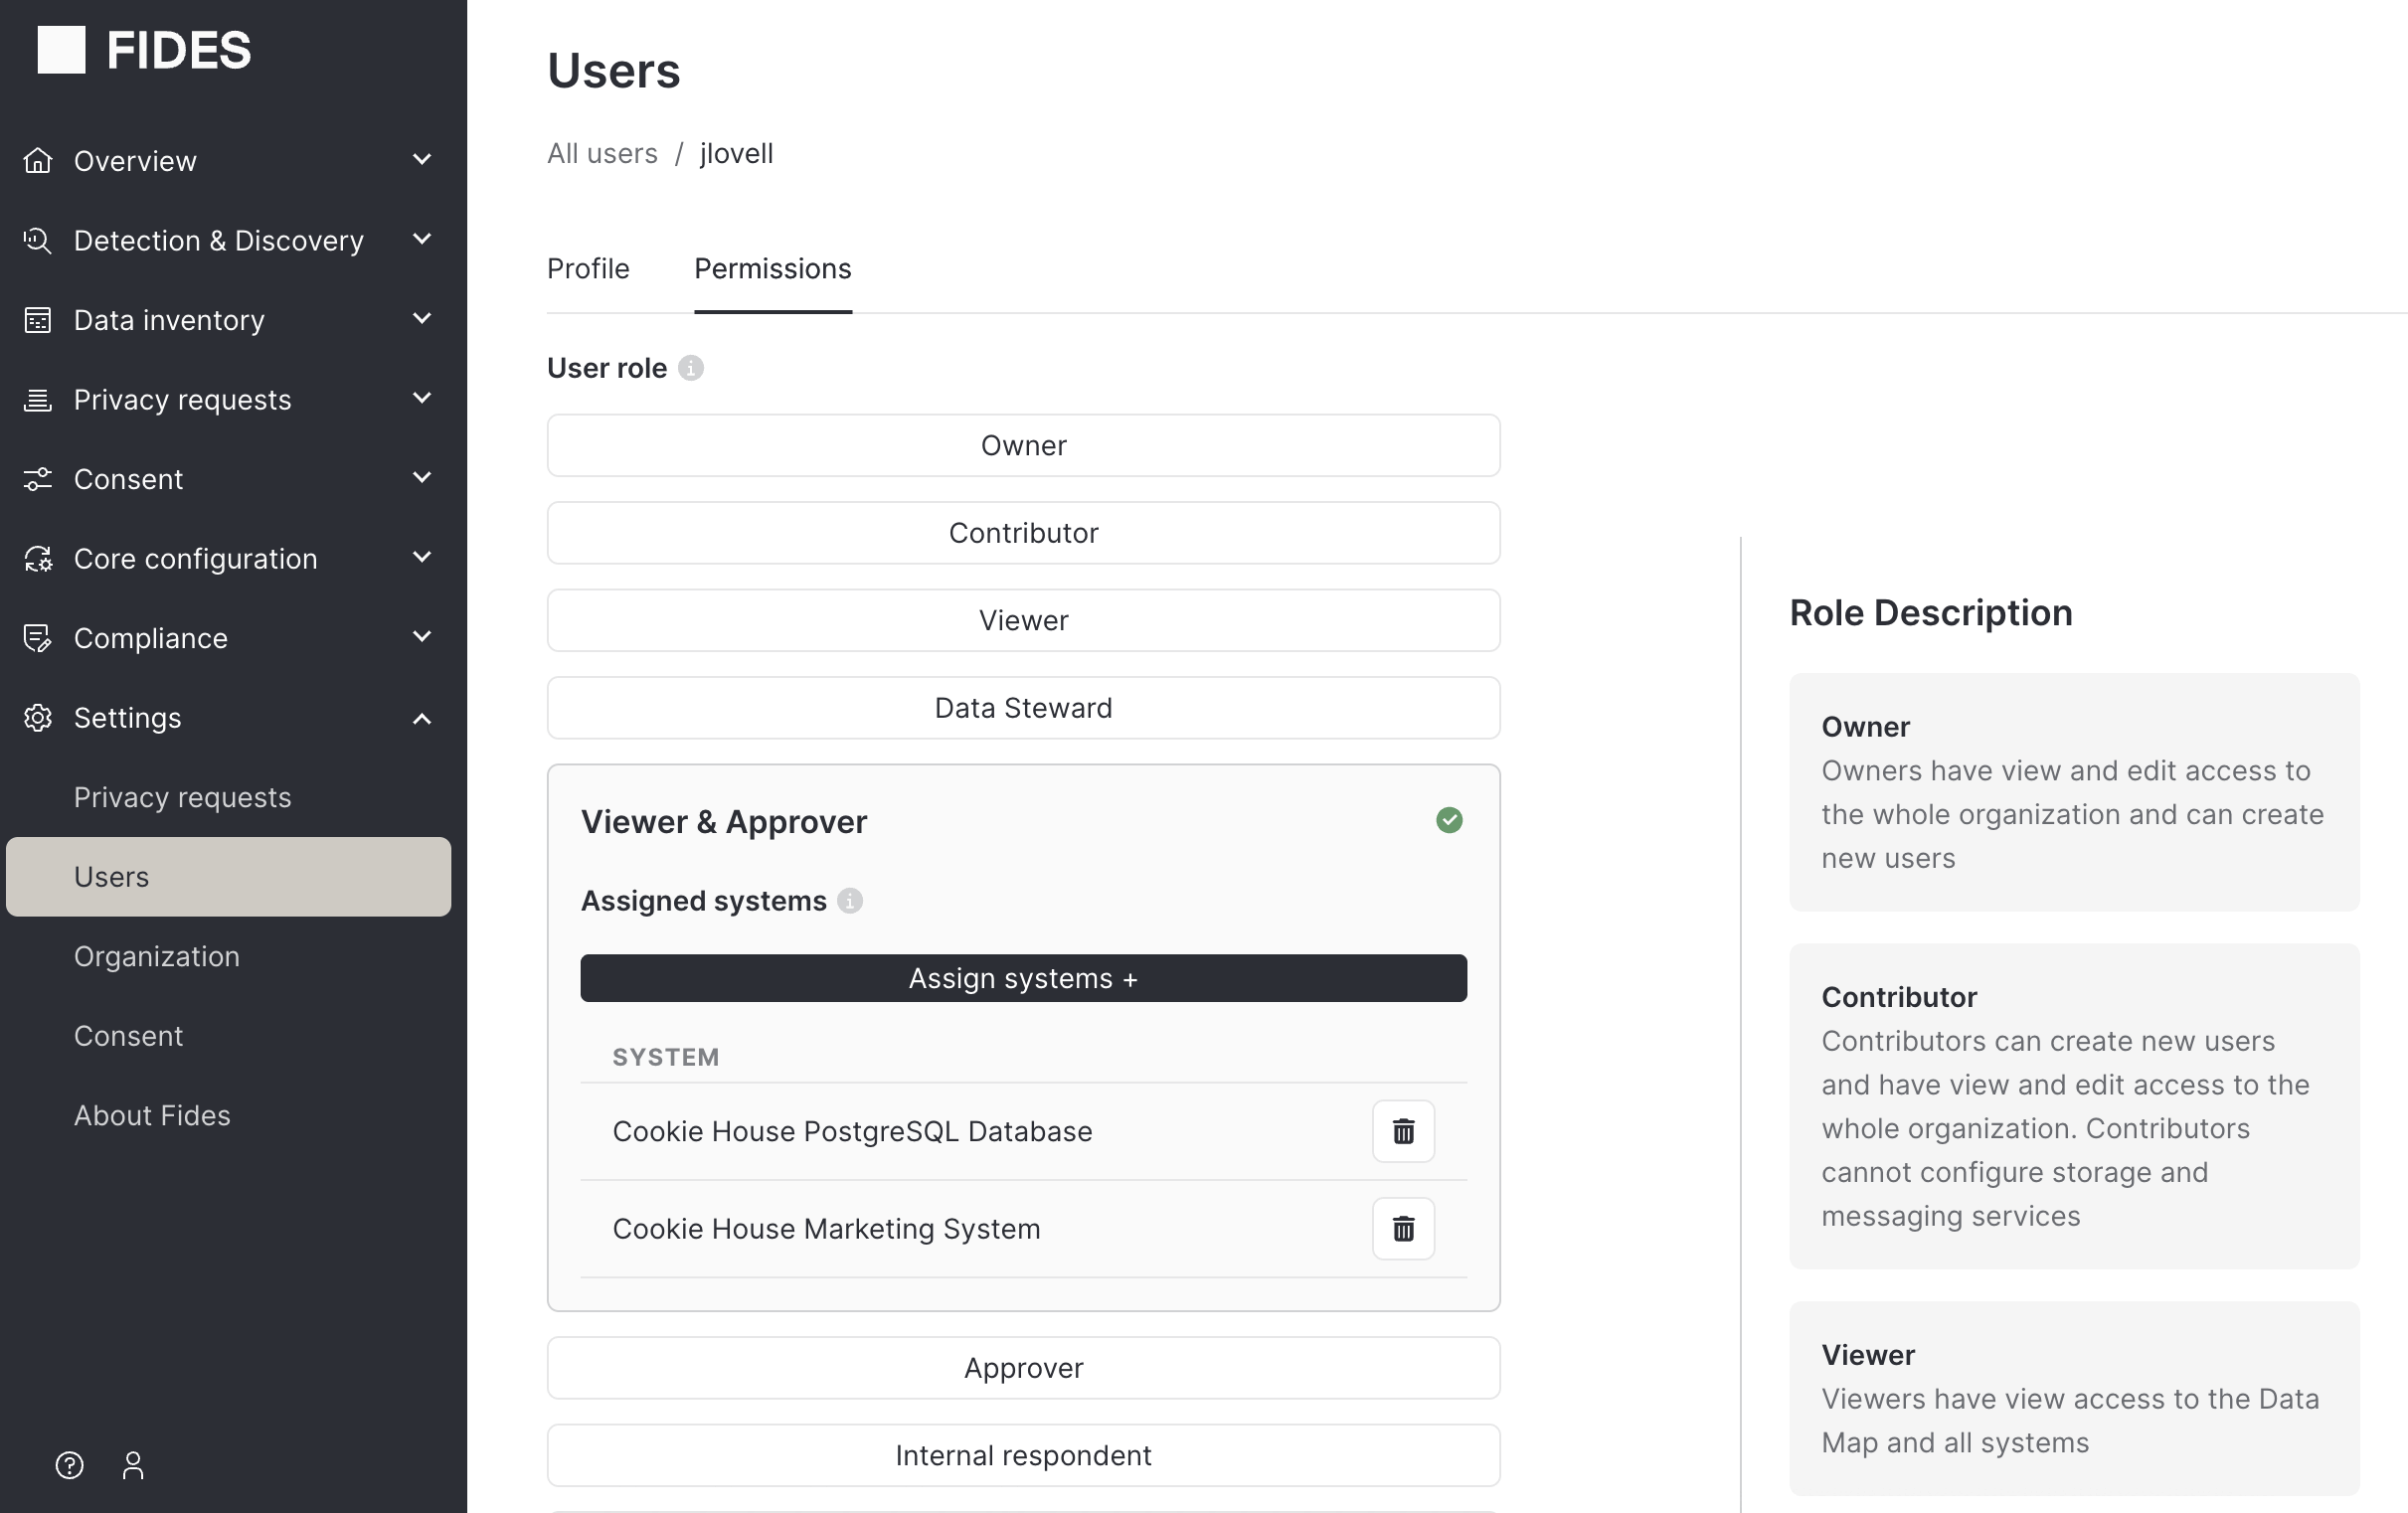Click the green Viewer & Approver checkmark
Viewport: 2408px width, 1513px height.
(x=1449, y=820)
